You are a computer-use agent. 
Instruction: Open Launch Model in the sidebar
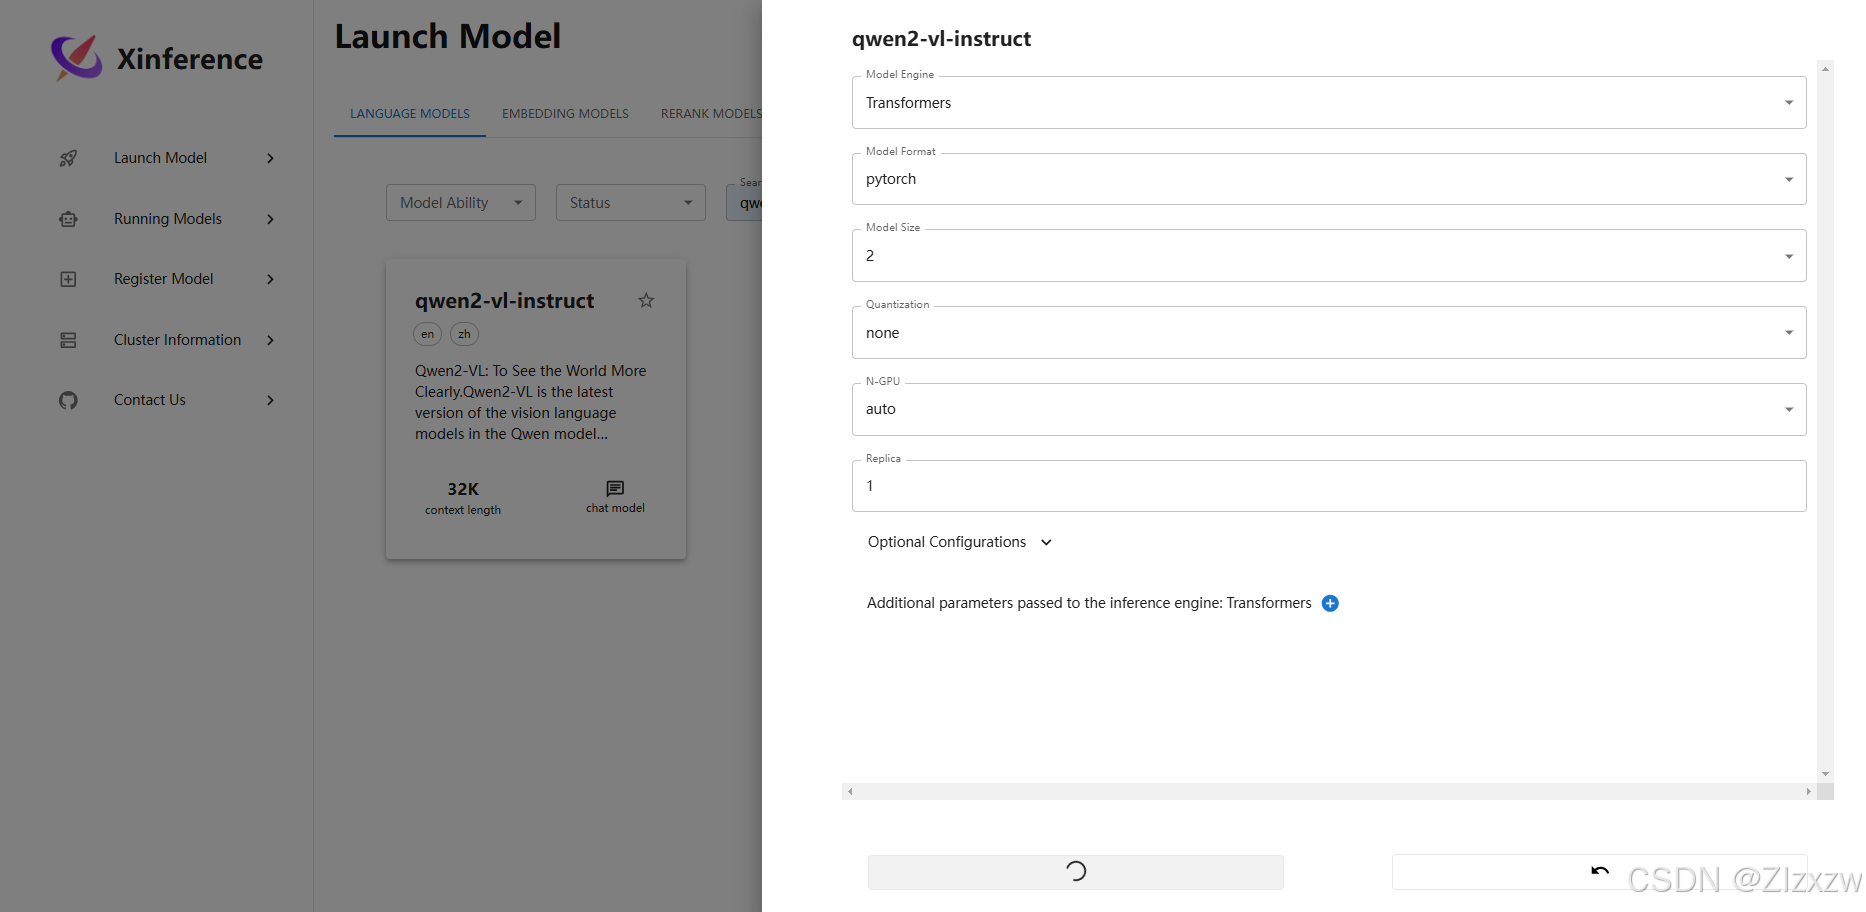click(160, 158)
